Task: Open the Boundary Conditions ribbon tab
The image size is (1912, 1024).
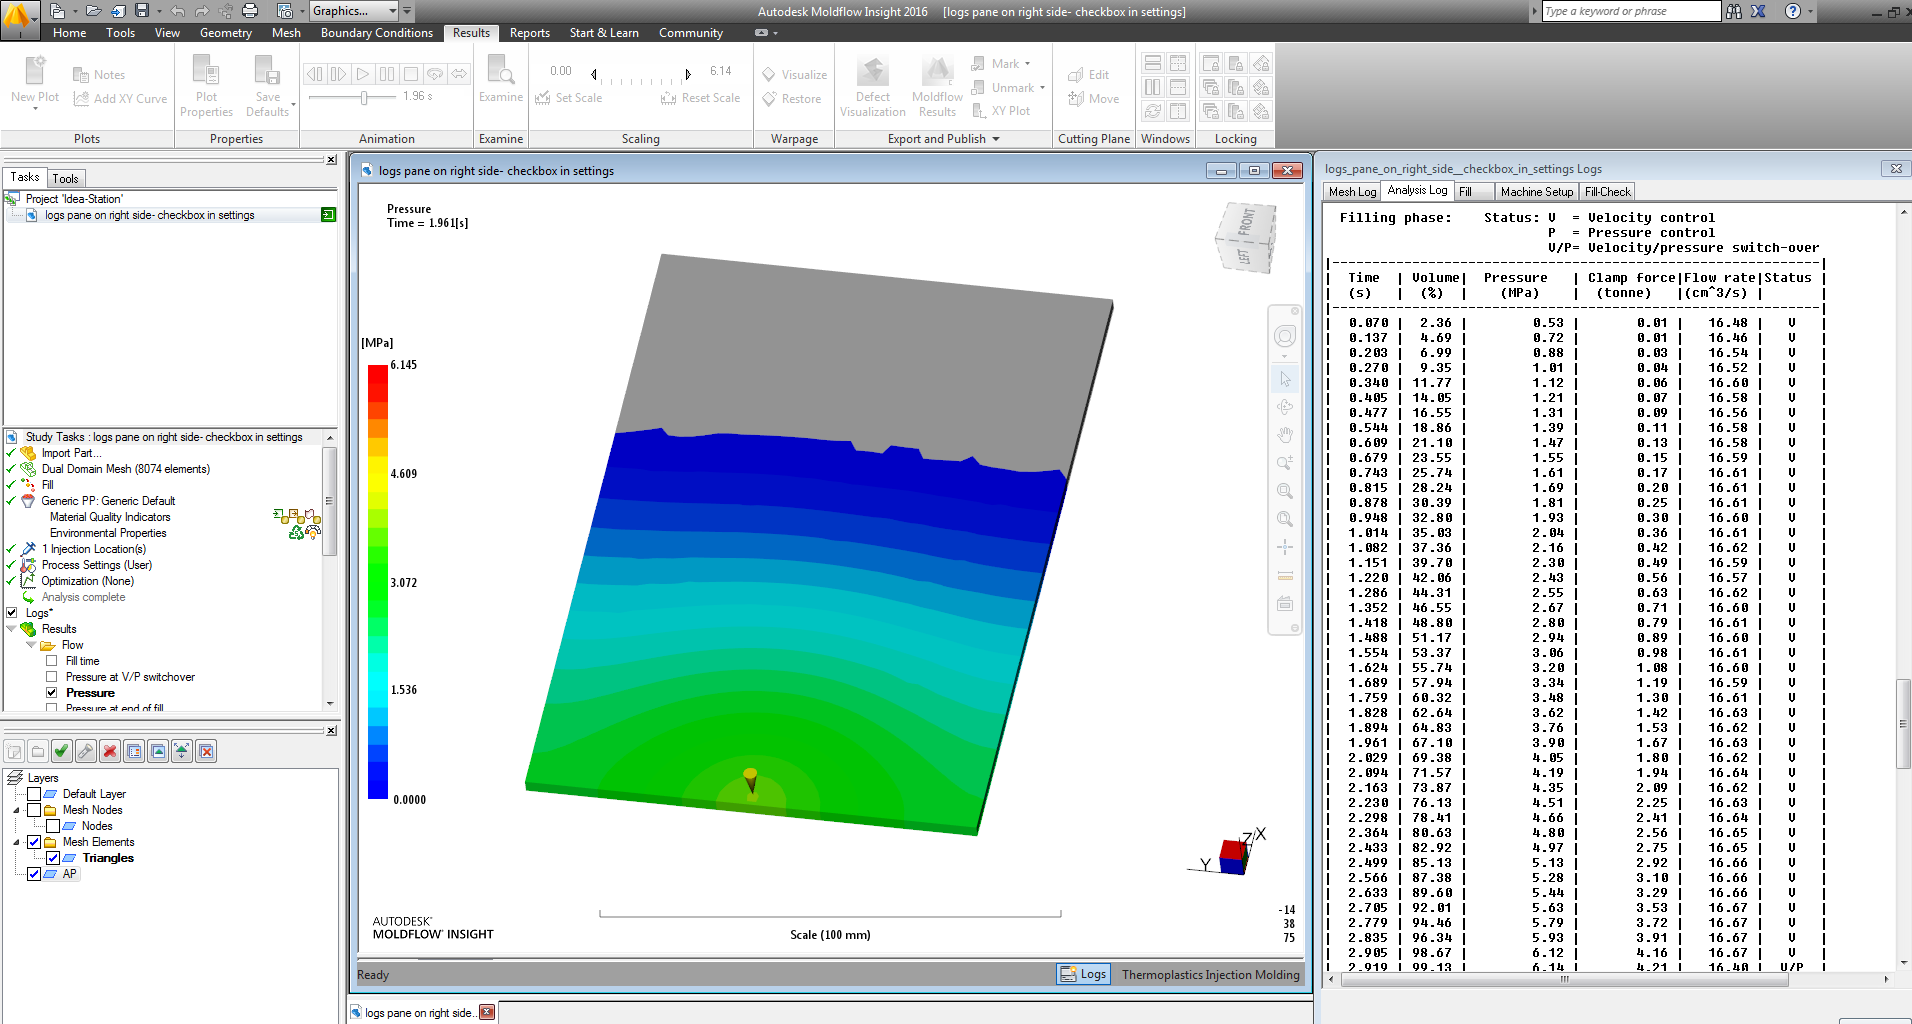Action: (x=377, y=33)
